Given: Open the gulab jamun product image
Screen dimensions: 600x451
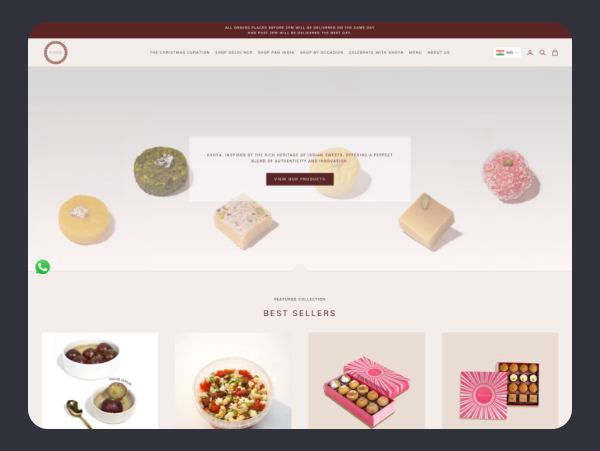Looking at the screenshot, I should 100,380.
